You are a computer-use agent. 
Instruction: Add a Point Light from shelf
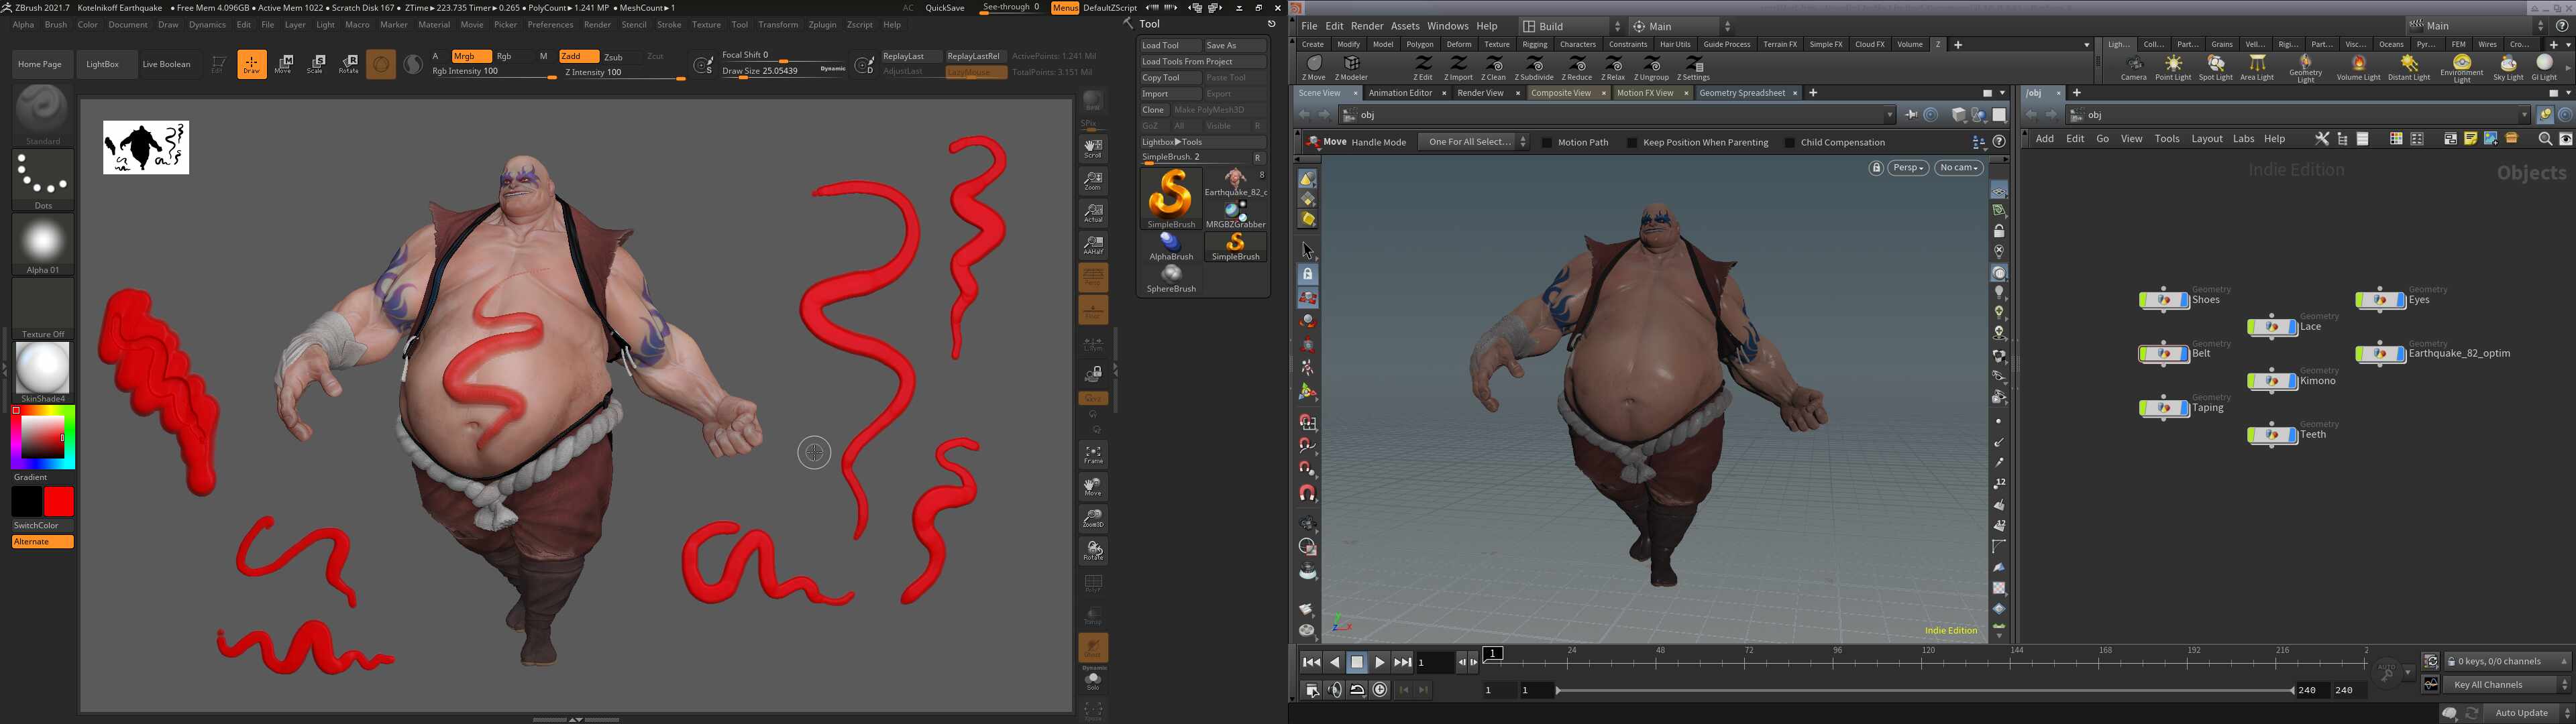(2173, 68)
